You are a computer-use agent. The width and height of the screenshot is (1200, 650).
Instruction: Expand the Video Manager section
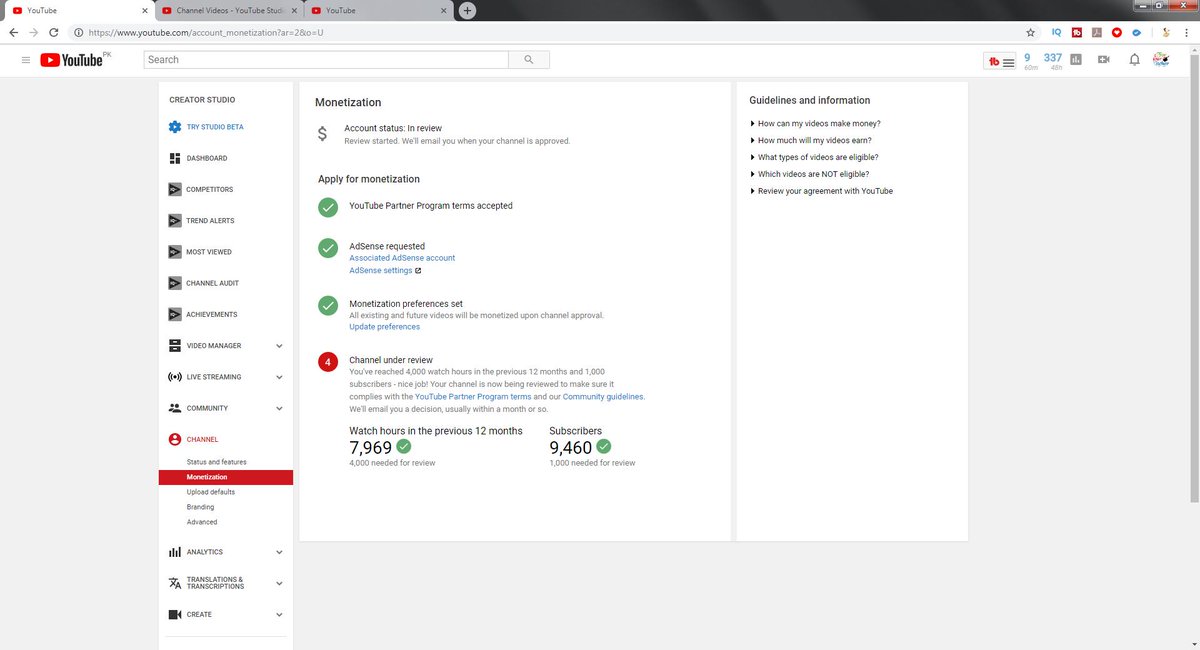coord(279,346)
